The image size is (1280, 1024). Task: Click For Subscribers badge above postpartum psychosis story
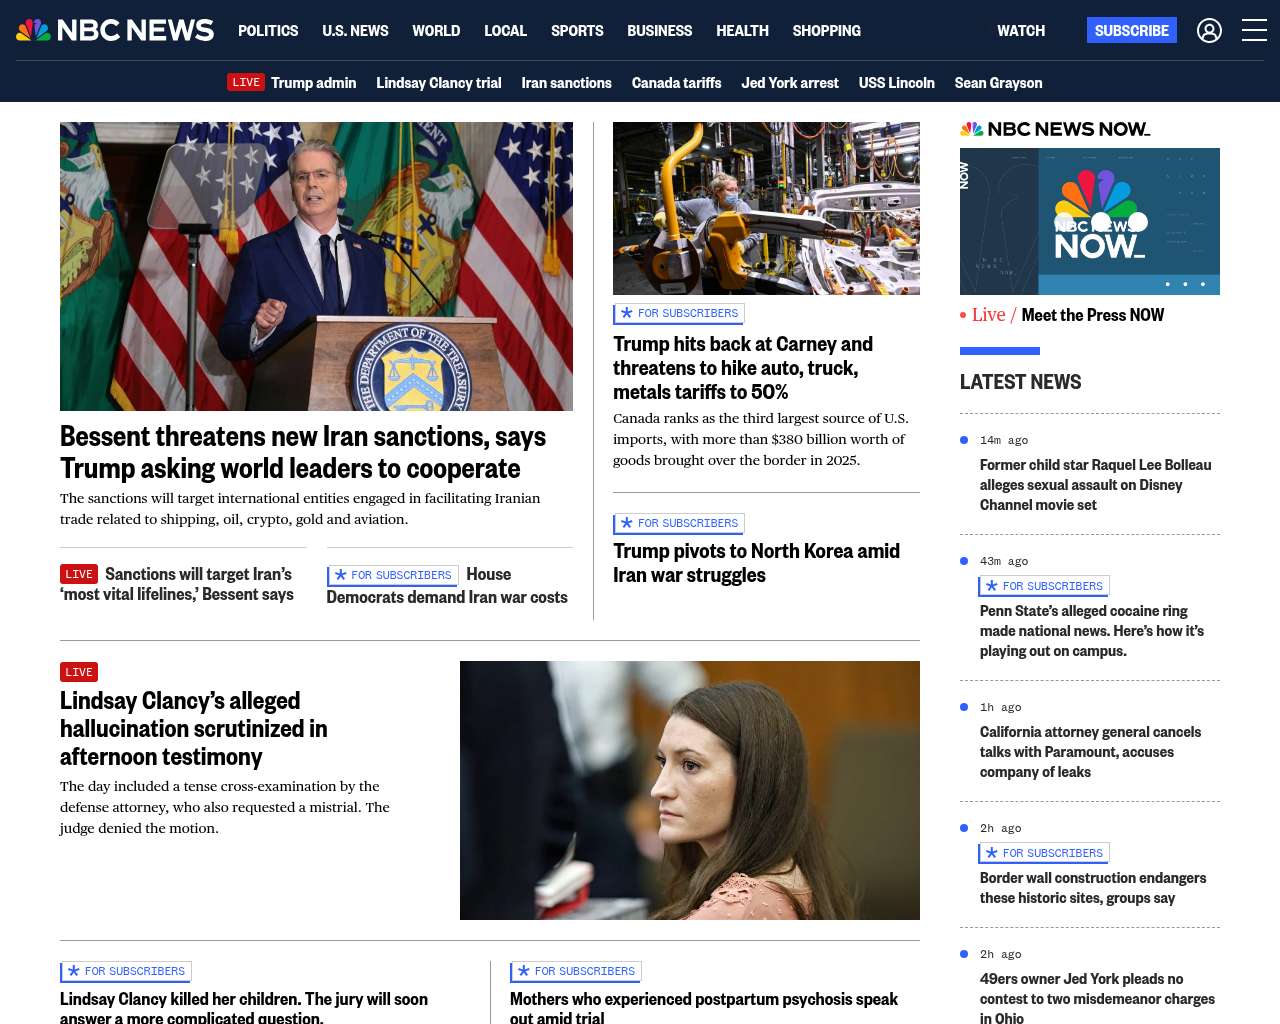click(x=576, y=972)
